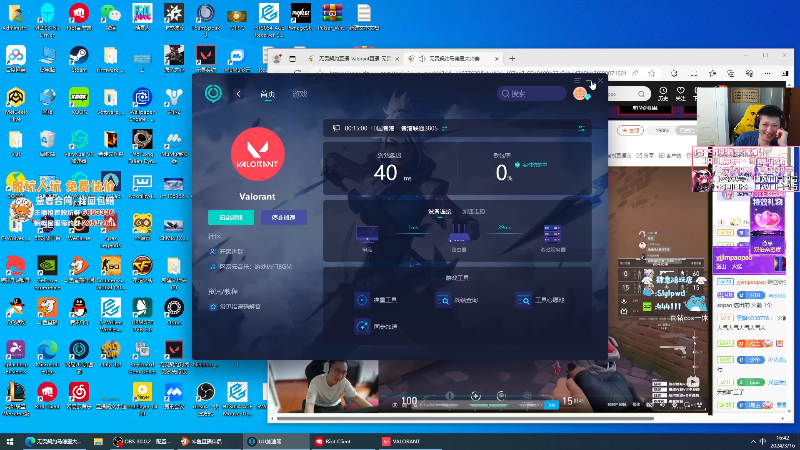Select the first tab above network path diagram
The image size is (800, 450).
click(440, 212)
